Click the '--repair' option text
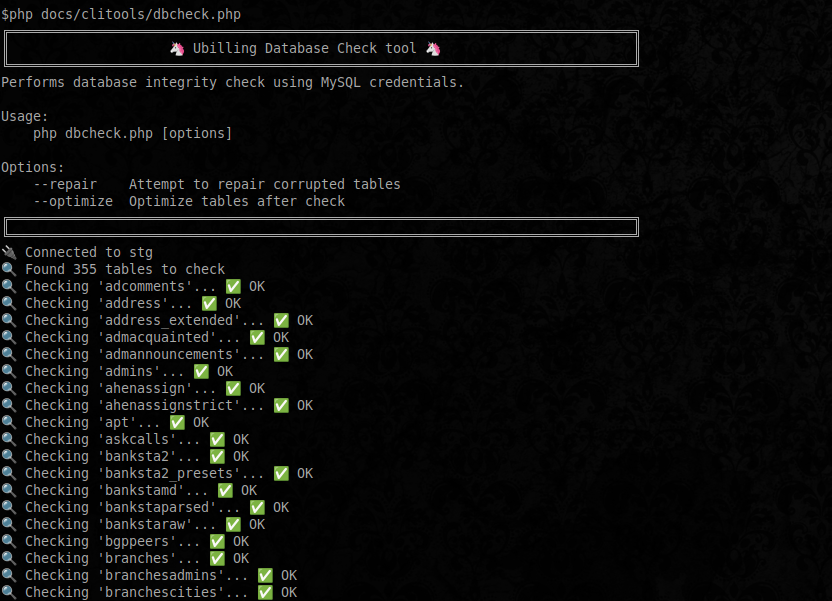Image resolution: width=832 pixels, height=601 pixels. coord(65,184)
